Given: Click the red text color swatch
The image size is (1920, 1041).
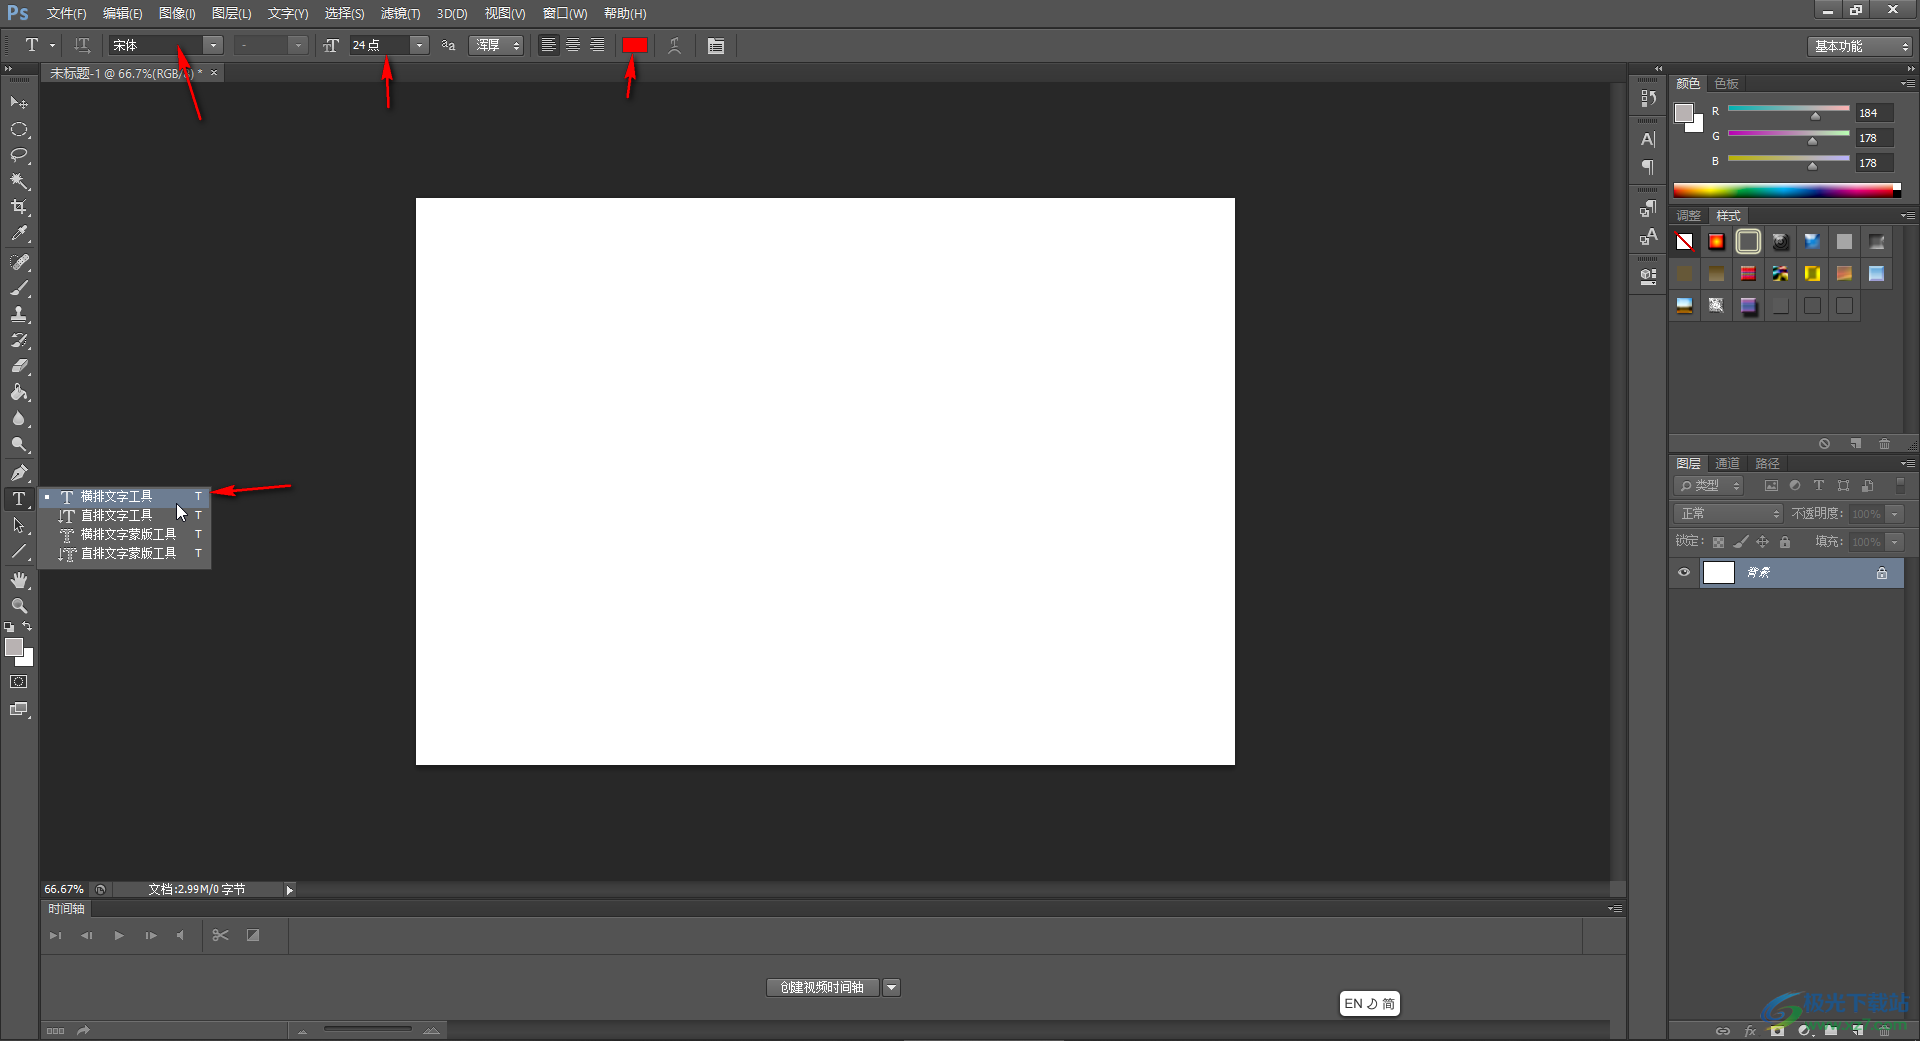Looking at the screenshot, I should click(x=635, y=45).
